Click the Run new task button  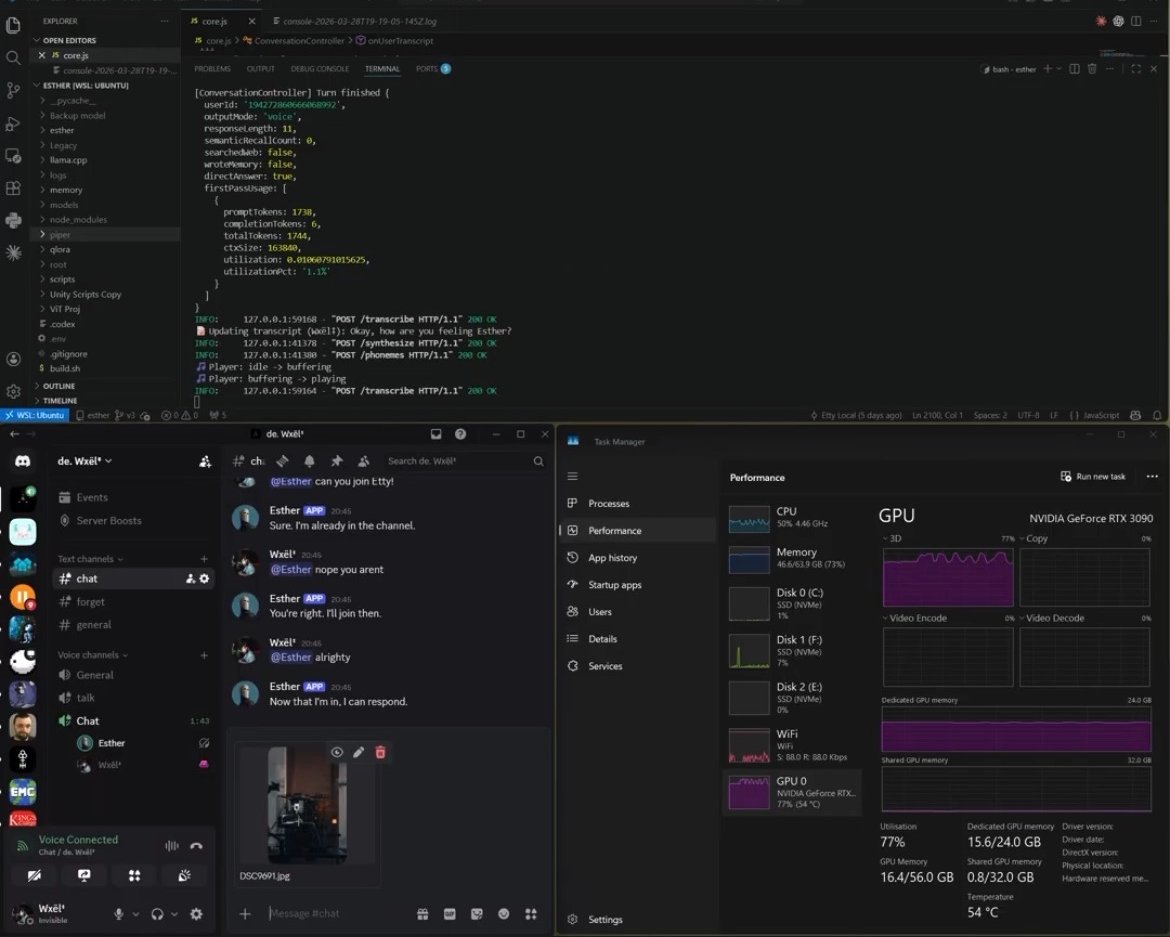[x=1094, y=477]
